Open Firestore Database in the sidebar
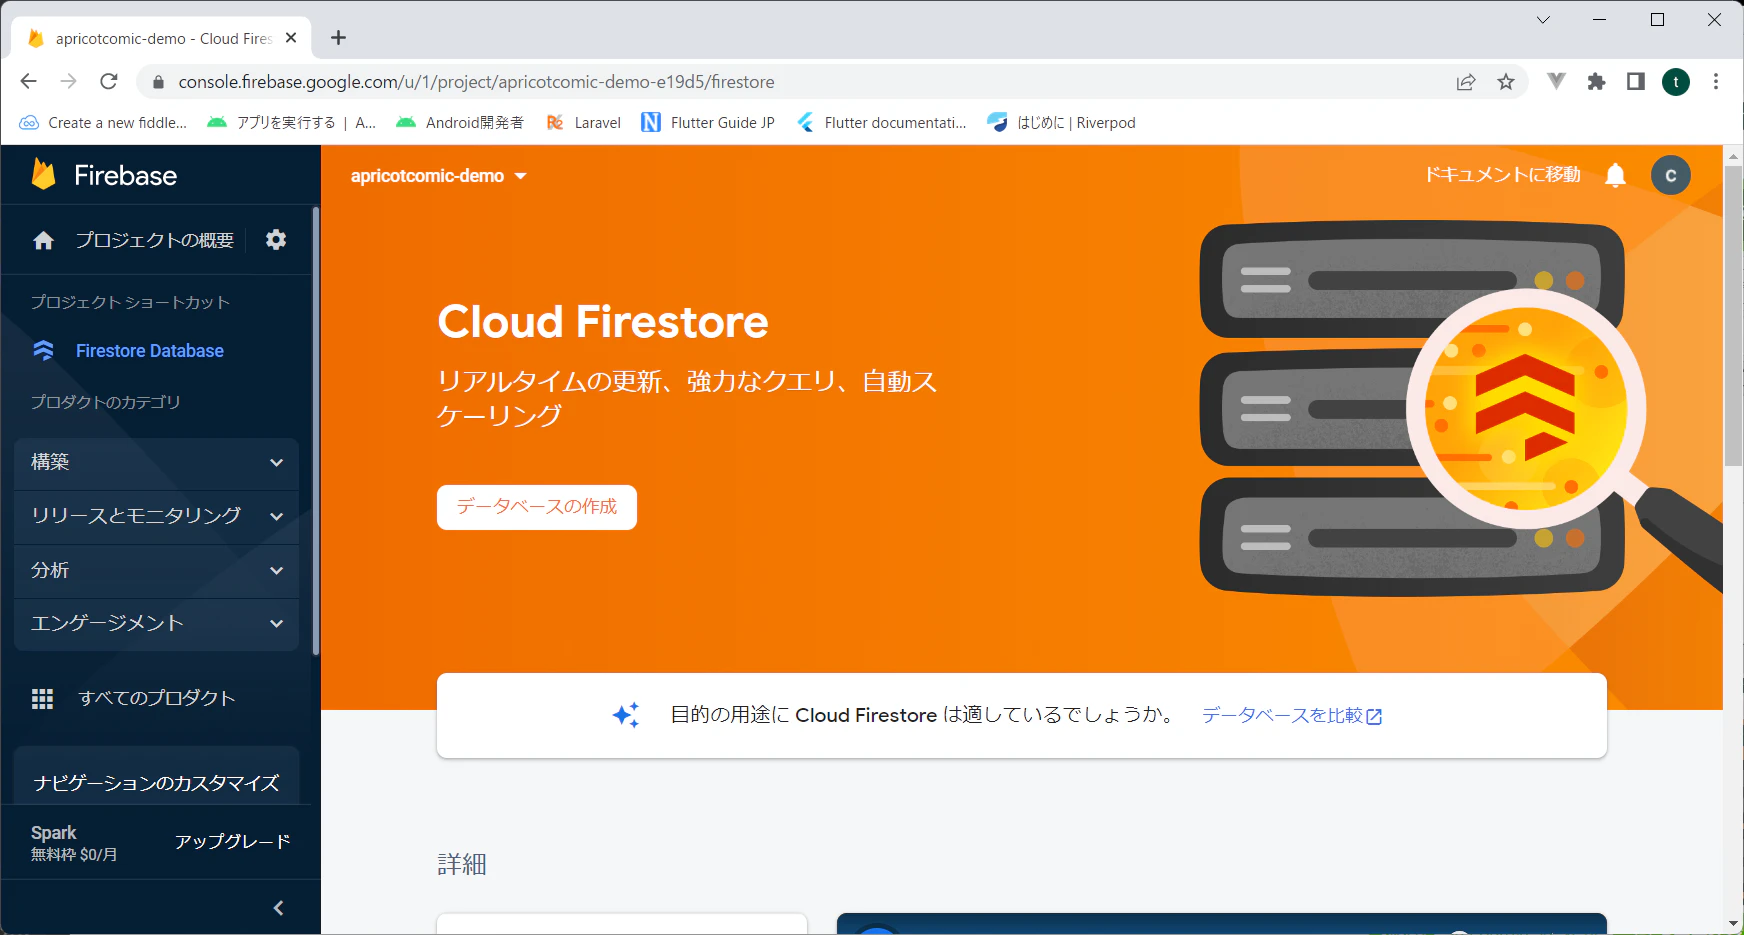The image size is (1744, 935). (150, 351)
